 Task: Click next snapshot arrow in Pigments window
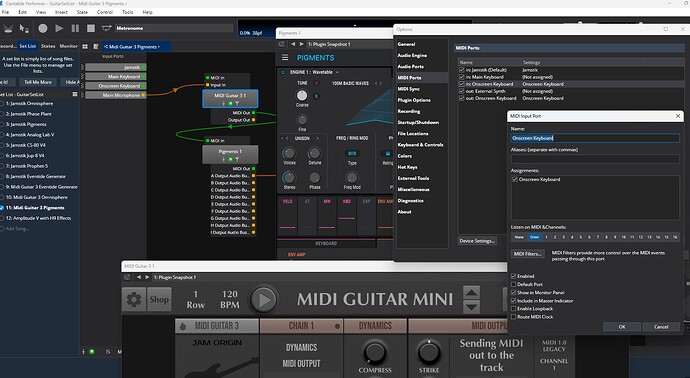301,44
